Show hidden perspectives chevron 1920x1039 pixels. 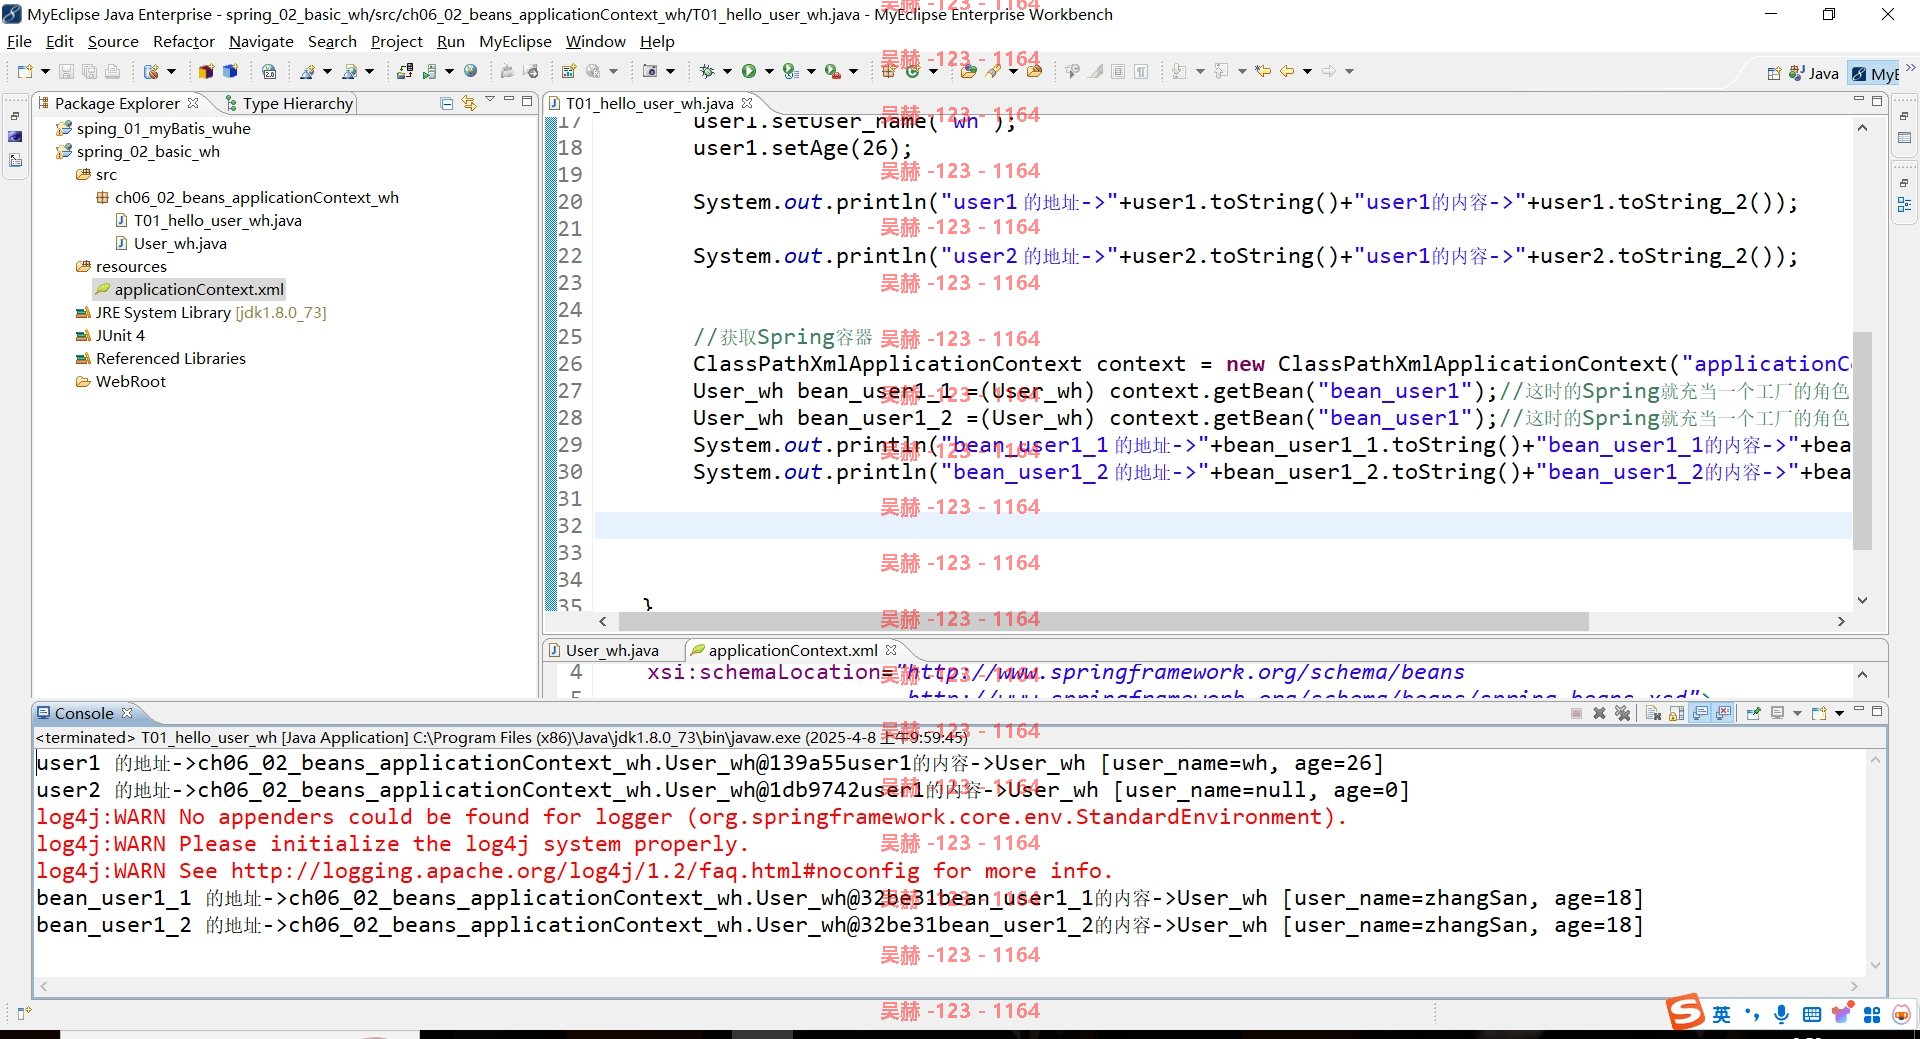[1910, 68]
